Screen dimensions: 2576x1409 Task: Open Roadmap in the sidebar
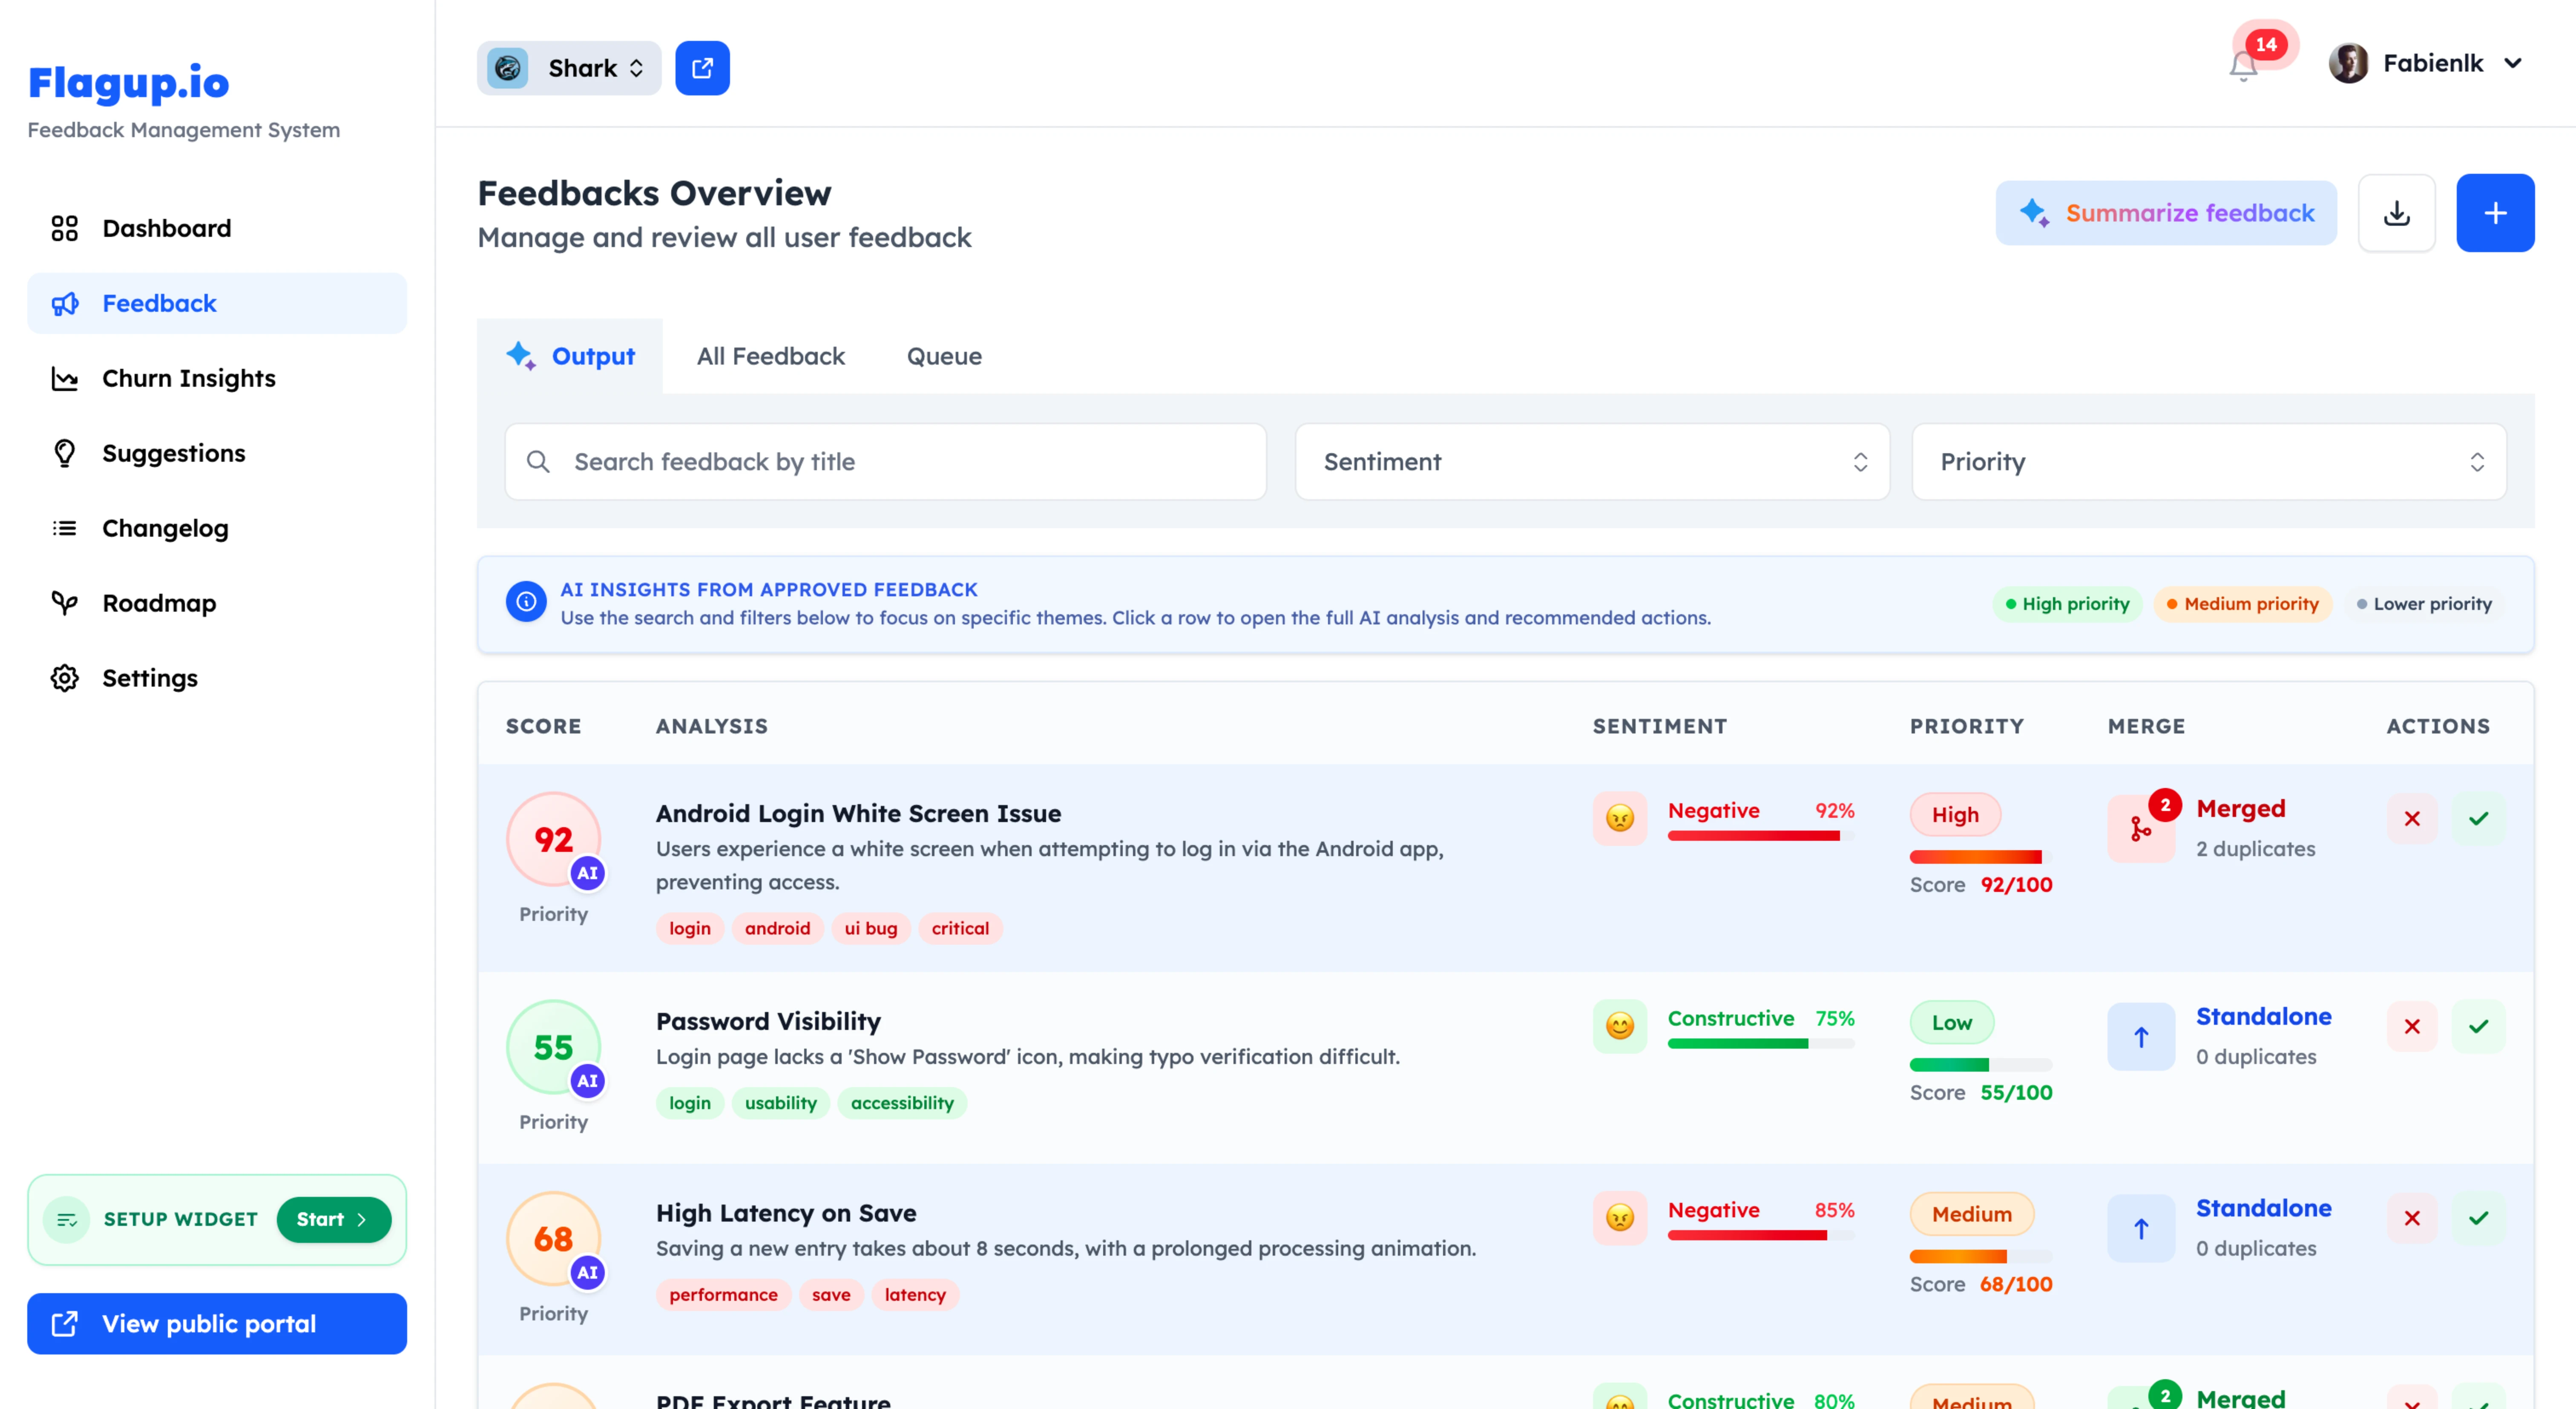(159, 603)
